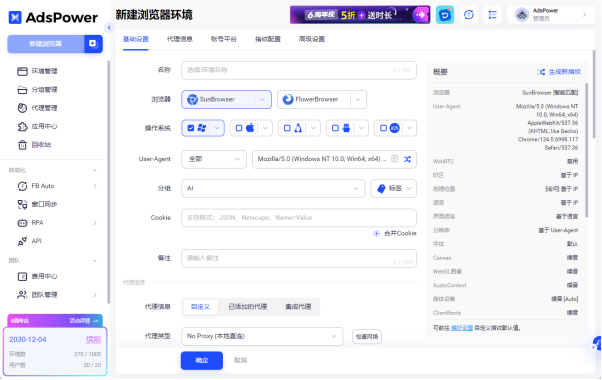Click the anniversary banner arrow

click(x=421, y=15)
